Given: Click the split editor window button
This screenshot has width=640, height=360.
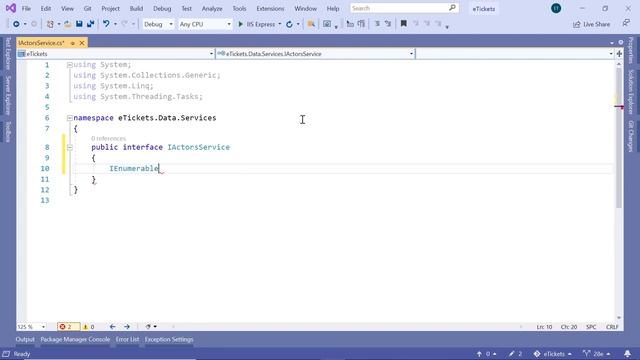Looking at the screenshot, I should (619, 54).
